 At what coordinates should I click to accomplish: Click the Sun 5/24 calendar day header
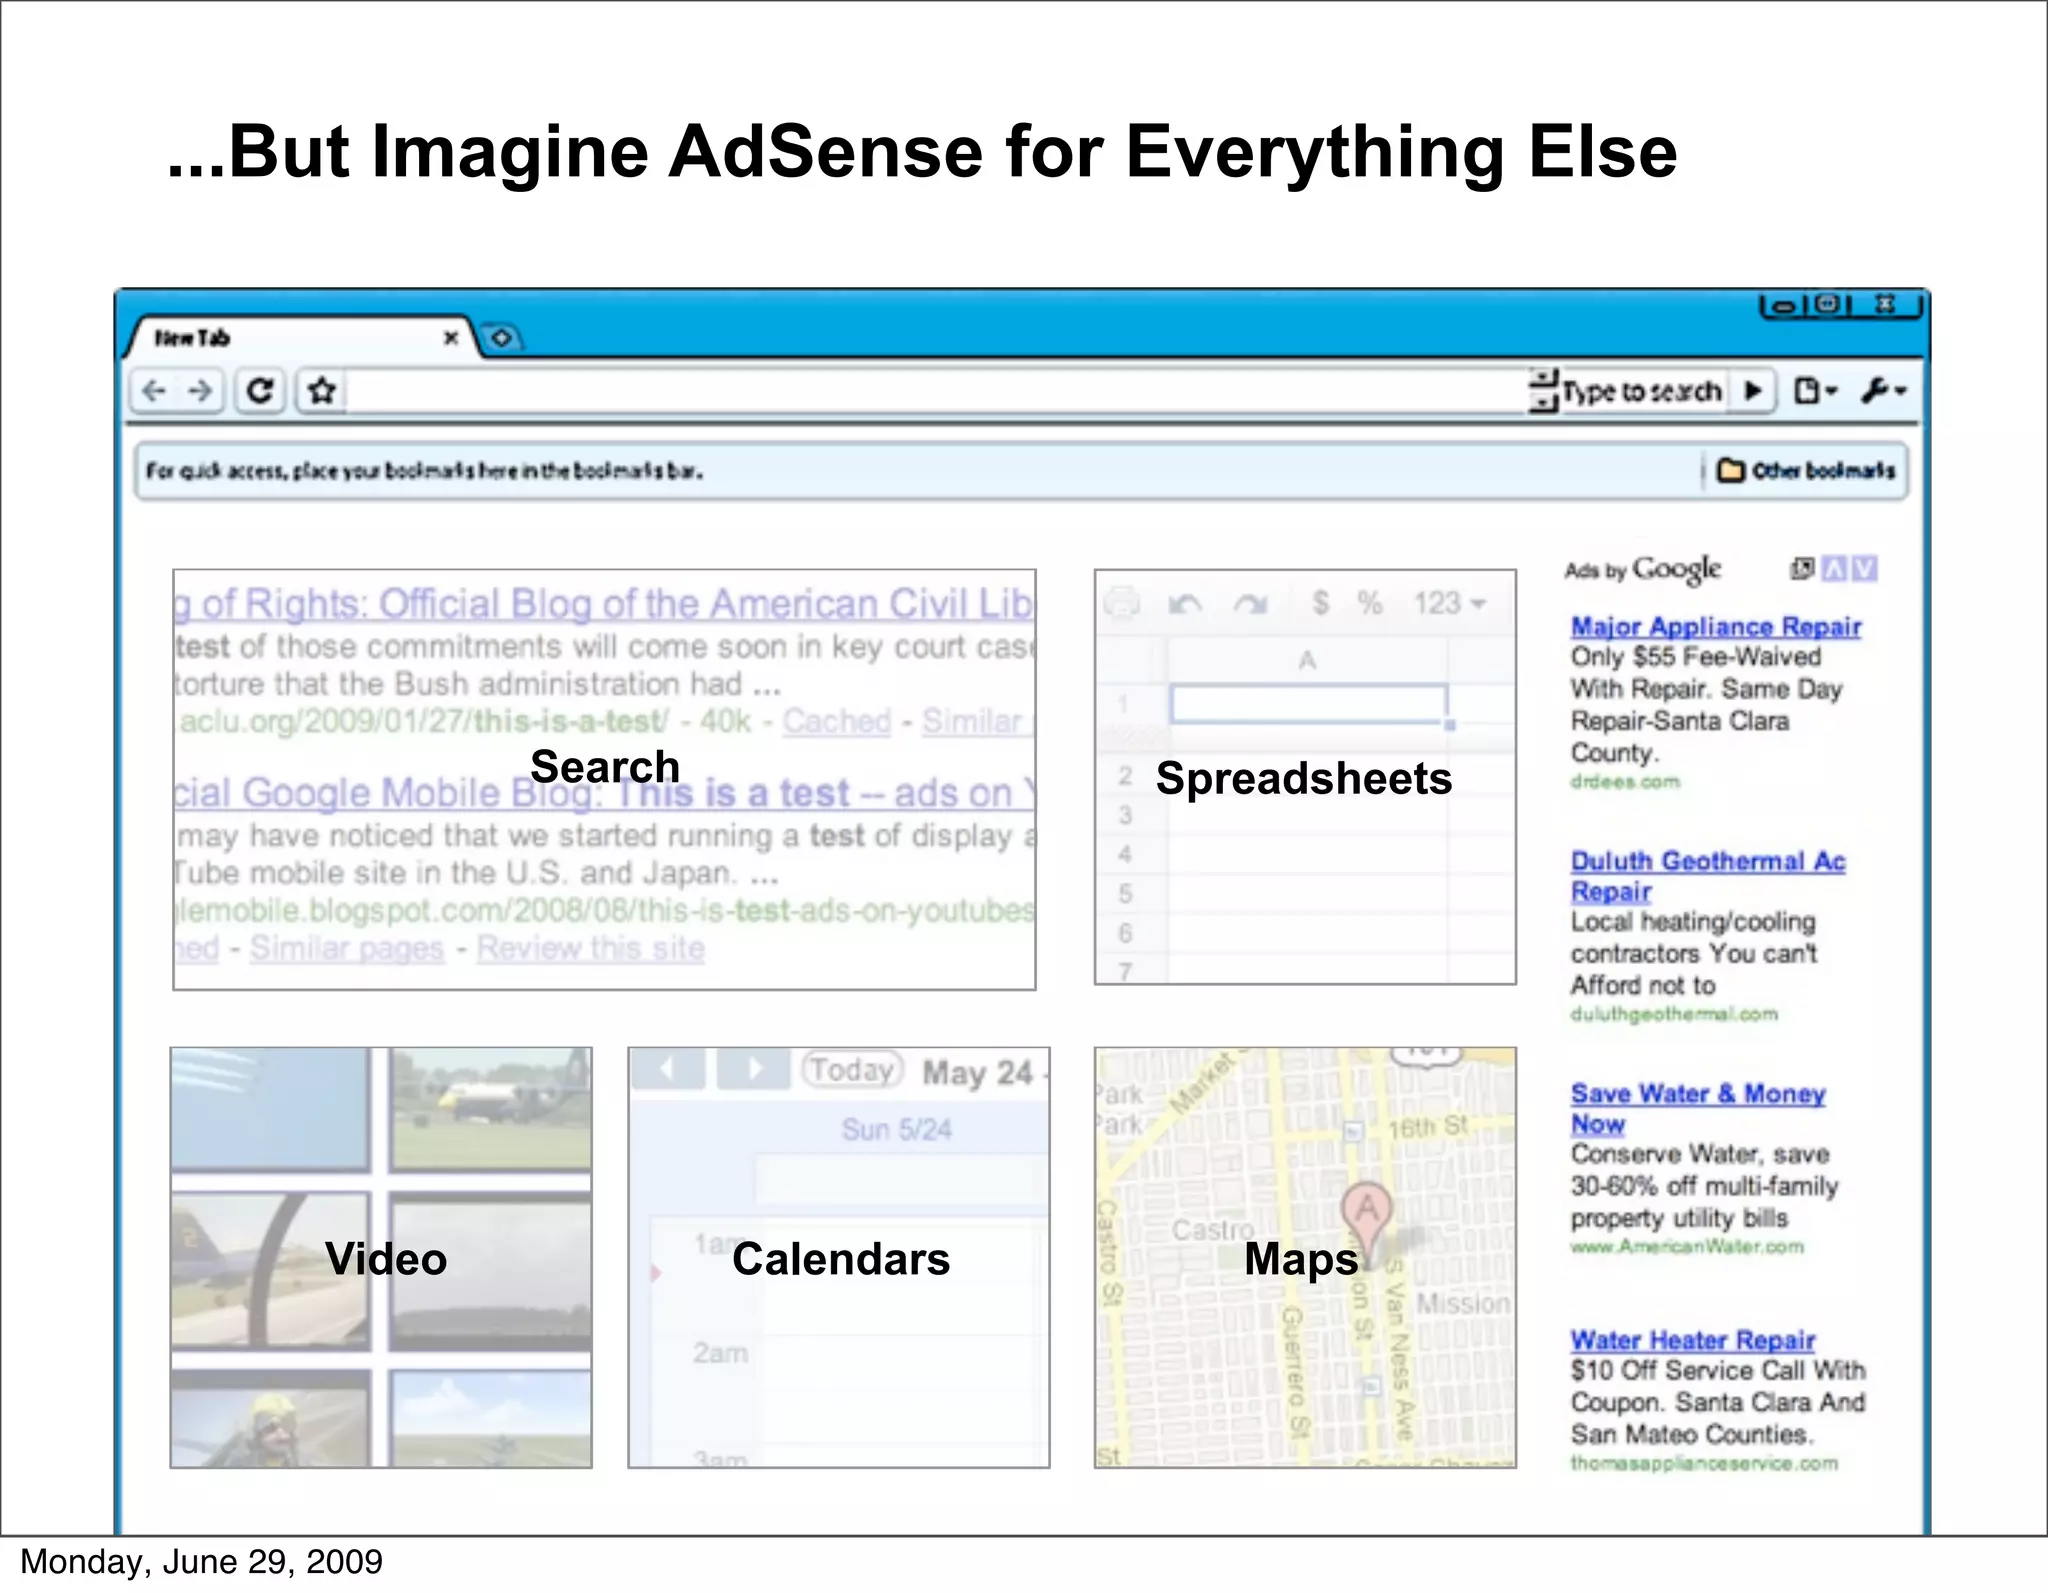(x=897, y=1130)
